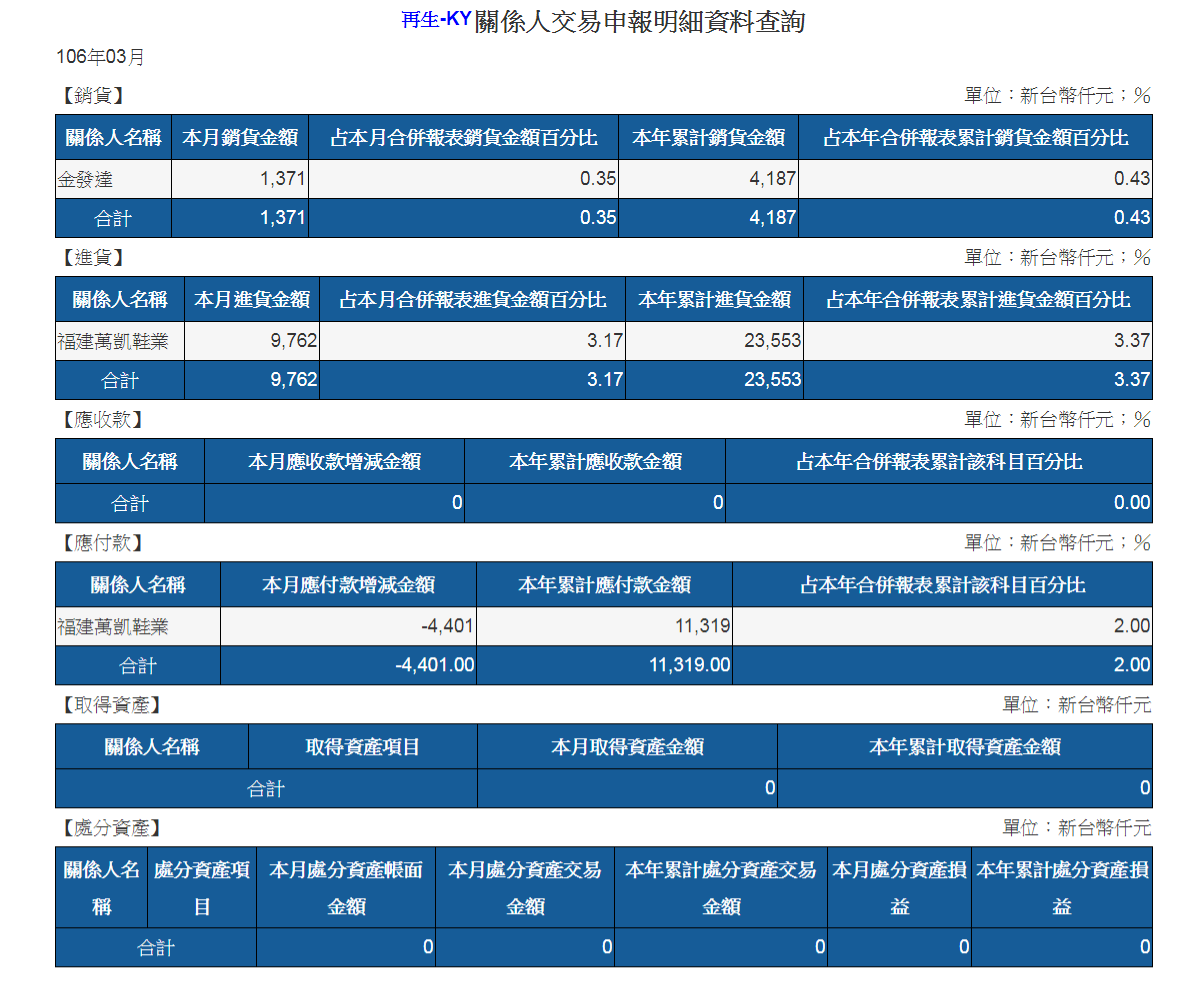Viewport: 1192px width, 984px height.
Task: Click the 本月處分資產交易金額 column header
Action: (x=525, y=887)
